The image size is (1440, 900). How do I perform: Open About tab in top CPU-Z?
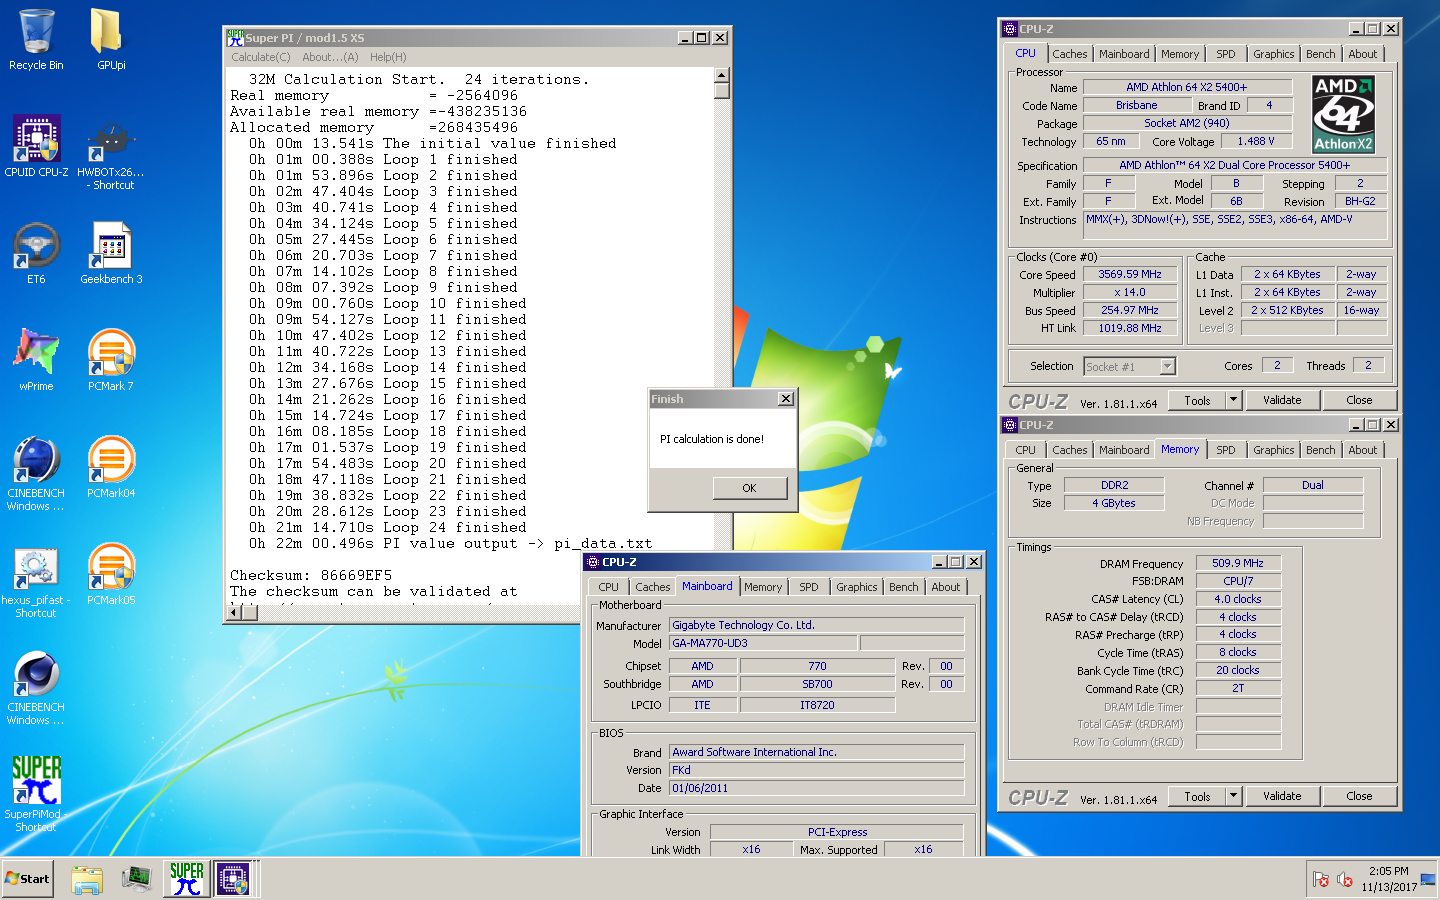click(x=1362, y=54)
